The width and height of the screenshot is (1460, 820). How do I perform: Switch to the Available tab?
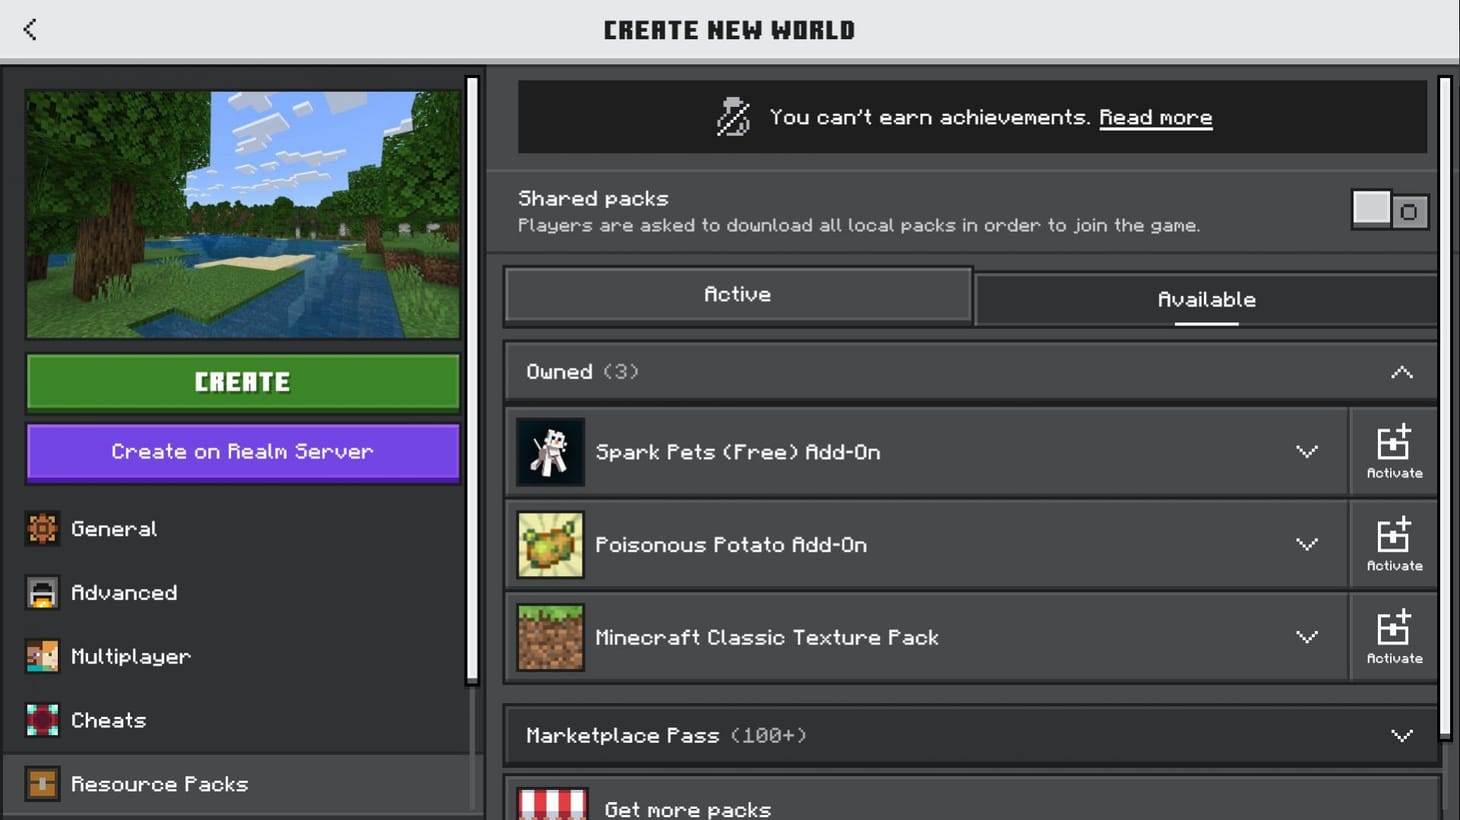(1206, 298)
